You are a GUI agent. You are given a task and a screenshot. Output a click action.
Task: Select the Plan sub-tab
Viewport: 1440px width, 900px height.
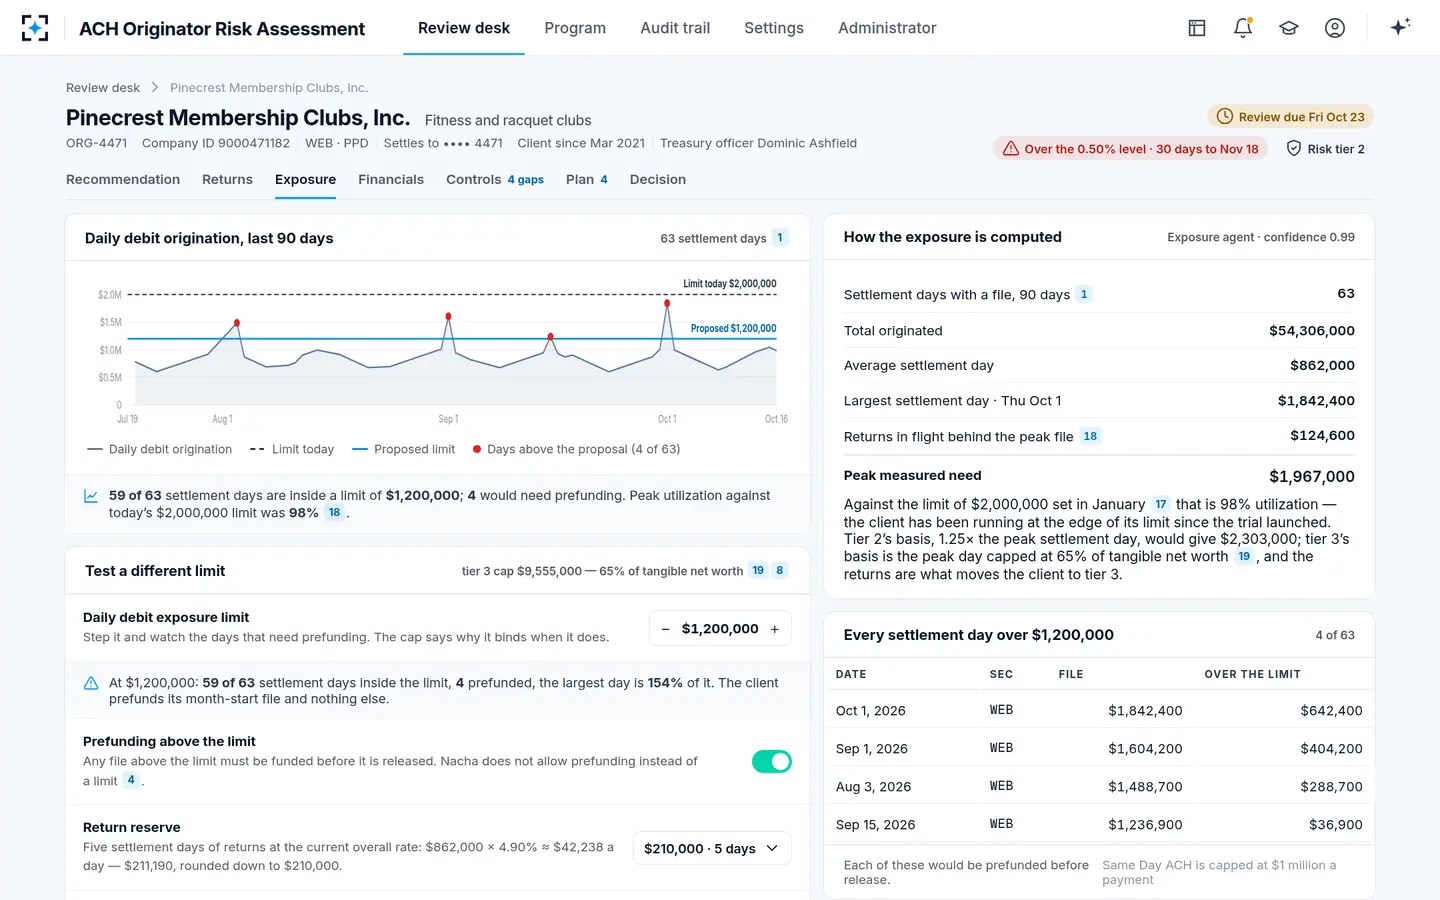pos(587,180)
